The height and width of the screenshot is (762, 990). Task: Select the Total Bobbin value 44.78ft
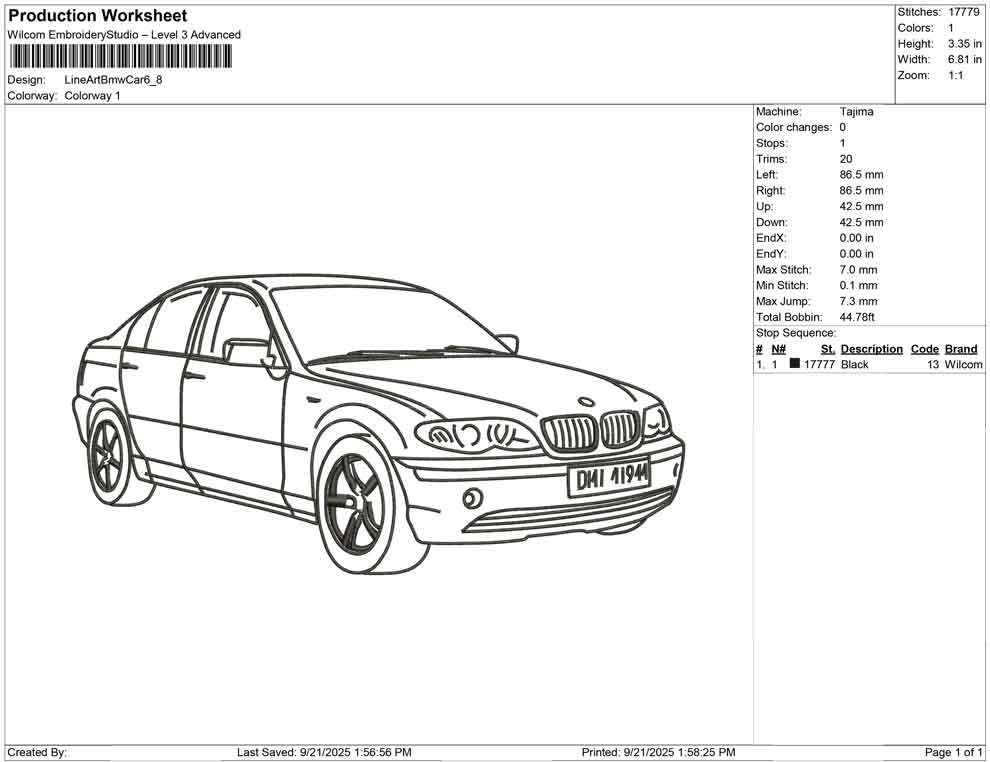coord(857,317)
